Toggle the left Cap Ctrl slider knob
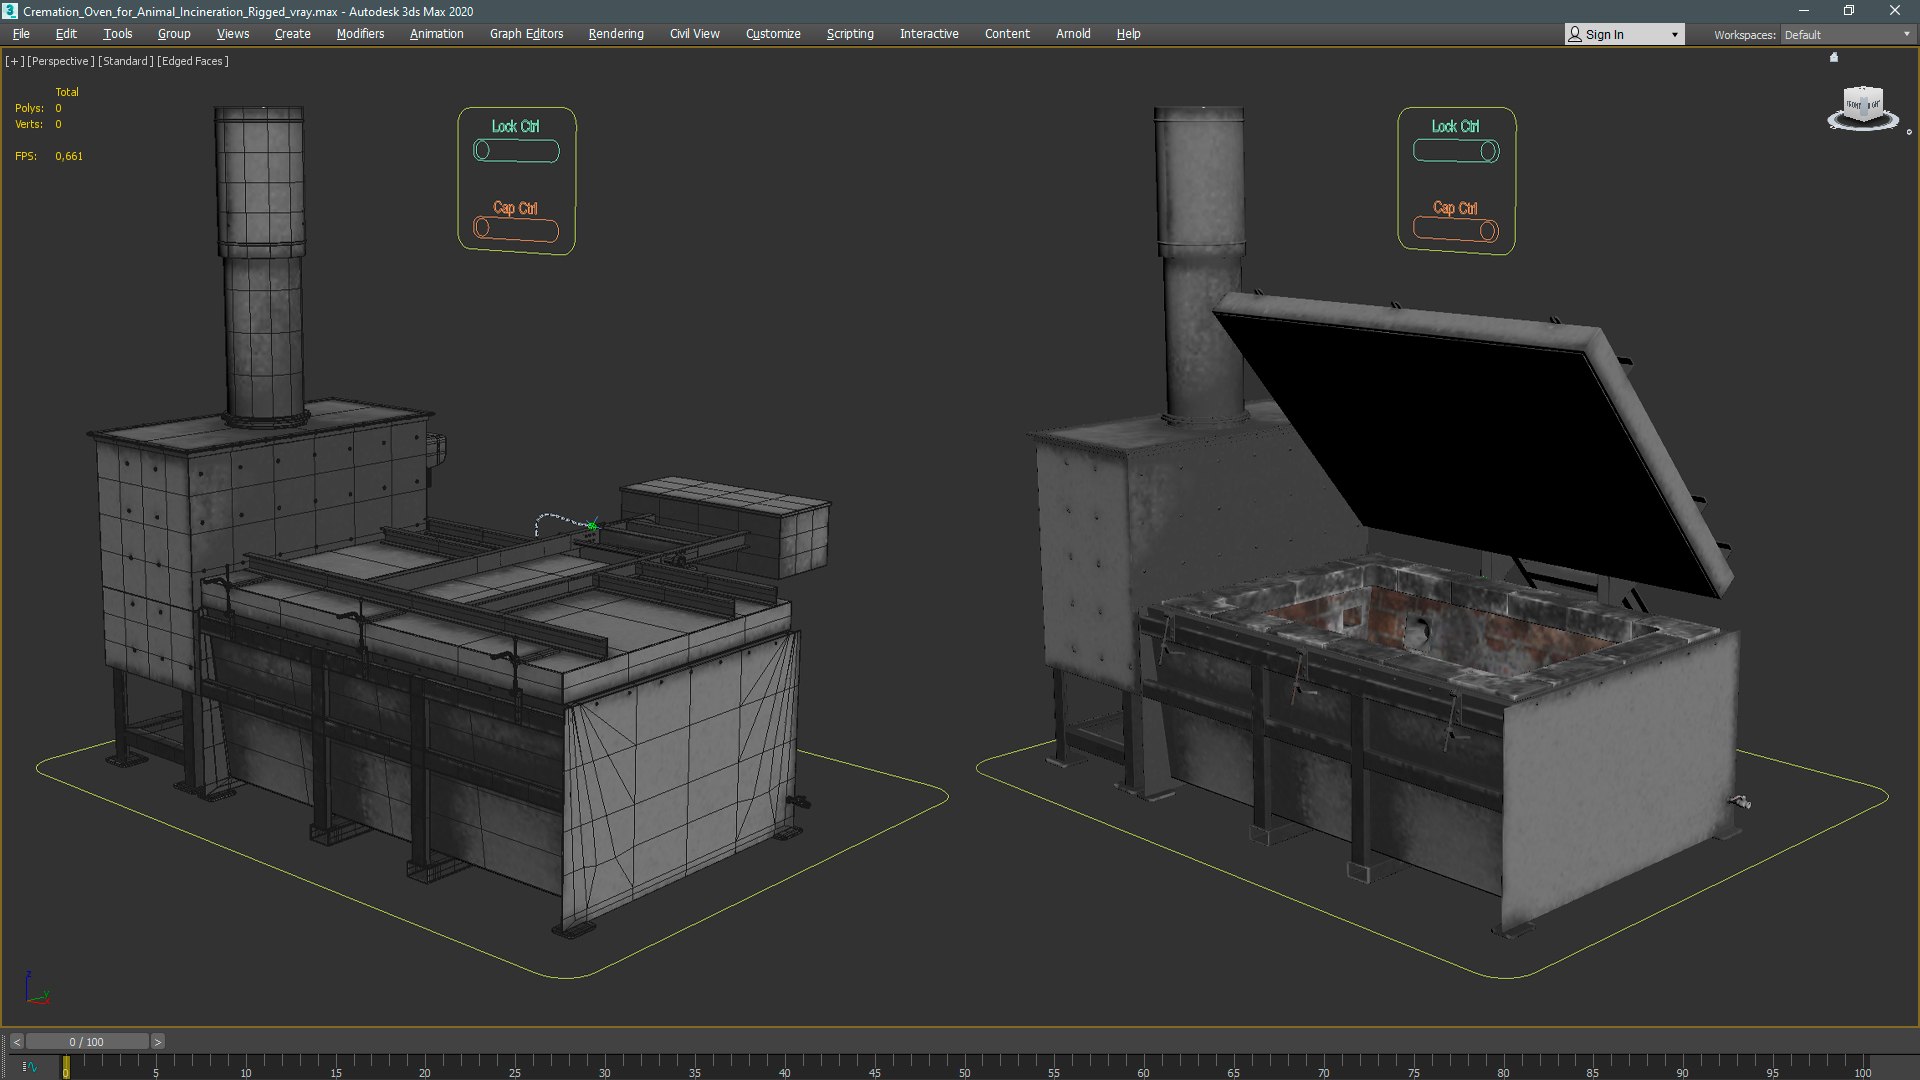The width and height of the screenshot is (1920, 1080). [x=482, y=228]
